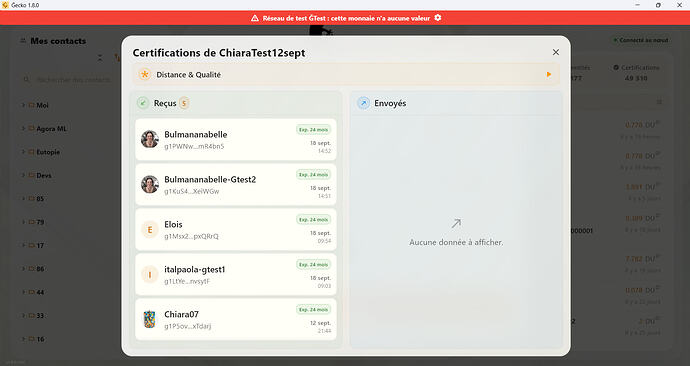Open the hamburger menu beside Mes contacts
The width and height of the screenshot is (690, 366).
point(22,40)
